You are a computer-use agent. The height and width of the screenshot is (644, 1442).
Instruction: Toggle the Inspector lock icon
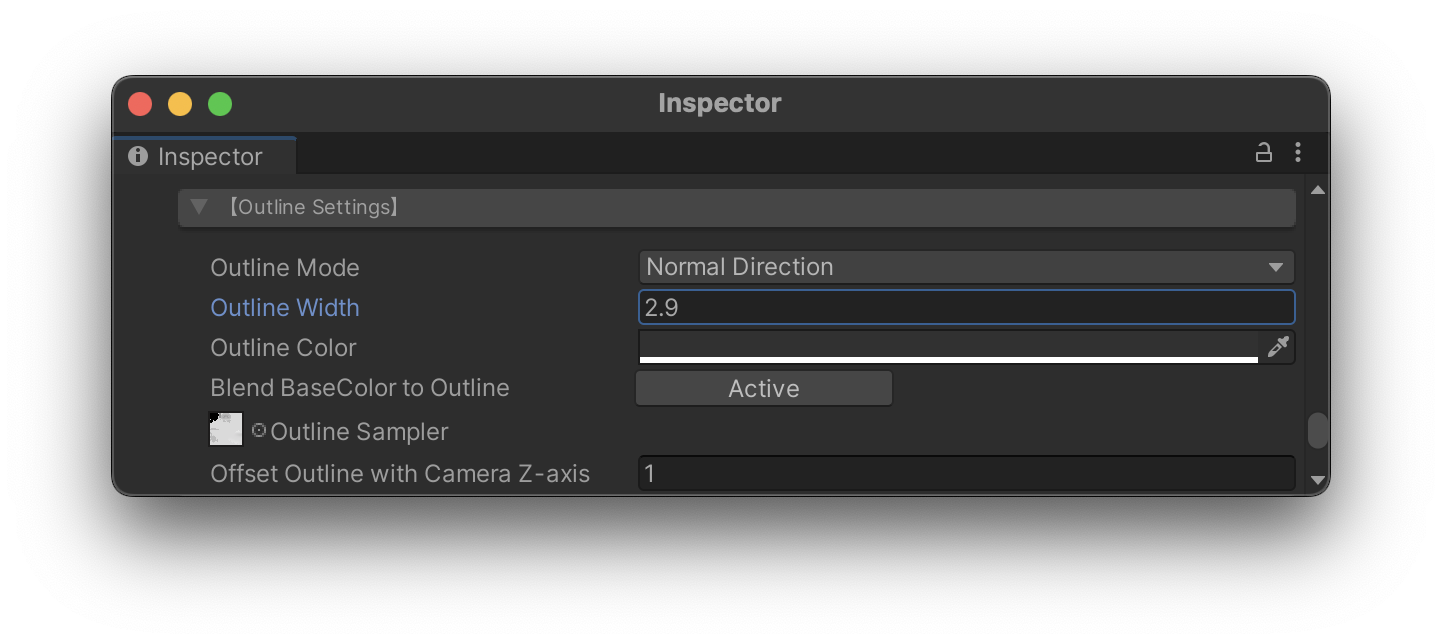pyautogui.click(x=1264, y=153)
